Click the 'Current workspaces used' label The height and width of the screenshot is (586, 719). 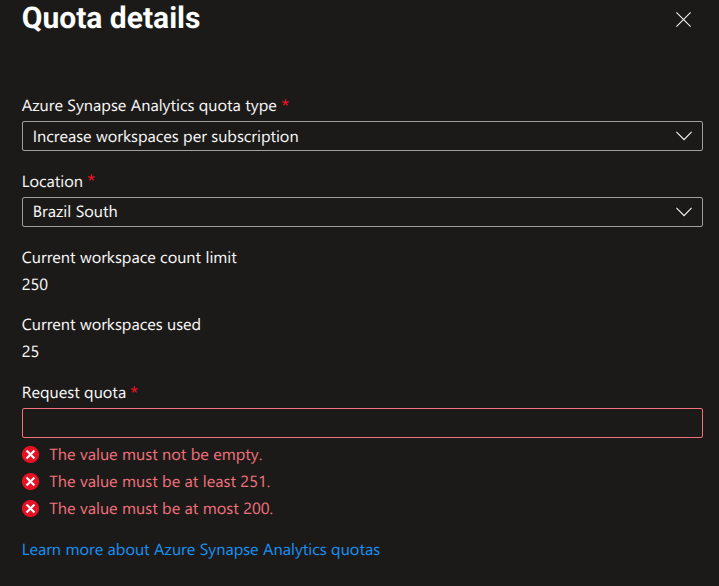111,325
